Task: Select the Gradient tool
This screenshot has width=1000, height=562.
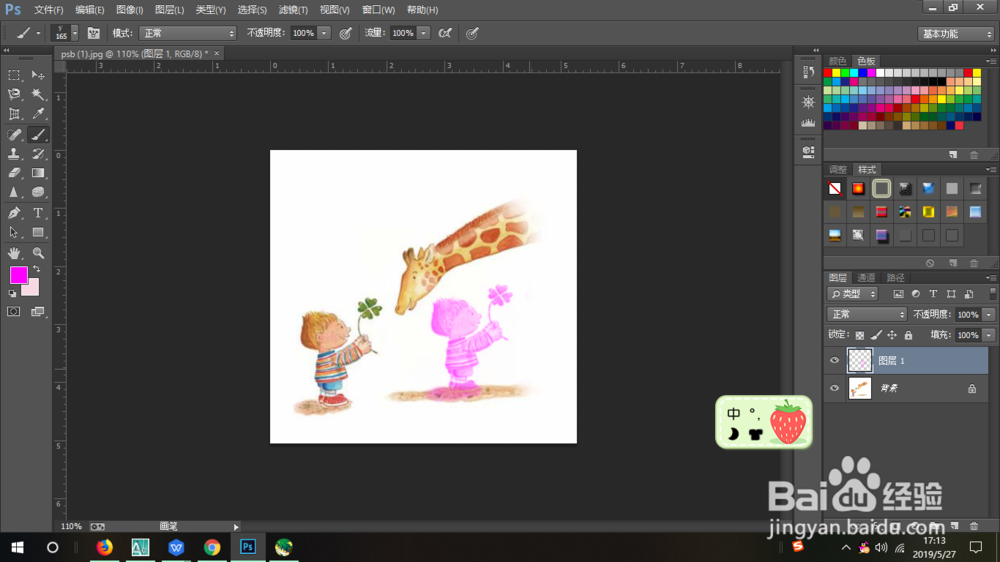Action: 38,173
